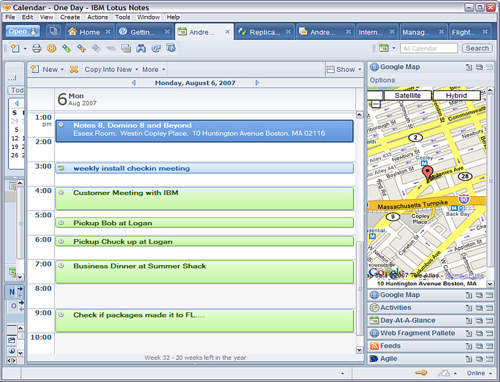Click the Print icon in toolbar
The width and height of the screenshot is (500, 382).
[37, 48]
